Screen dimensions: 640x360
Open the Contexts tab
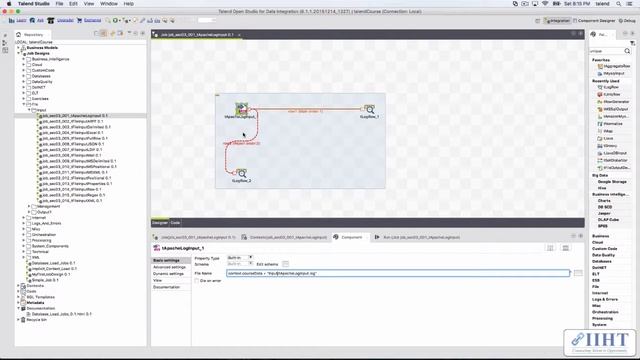click(x=284, y=237)
